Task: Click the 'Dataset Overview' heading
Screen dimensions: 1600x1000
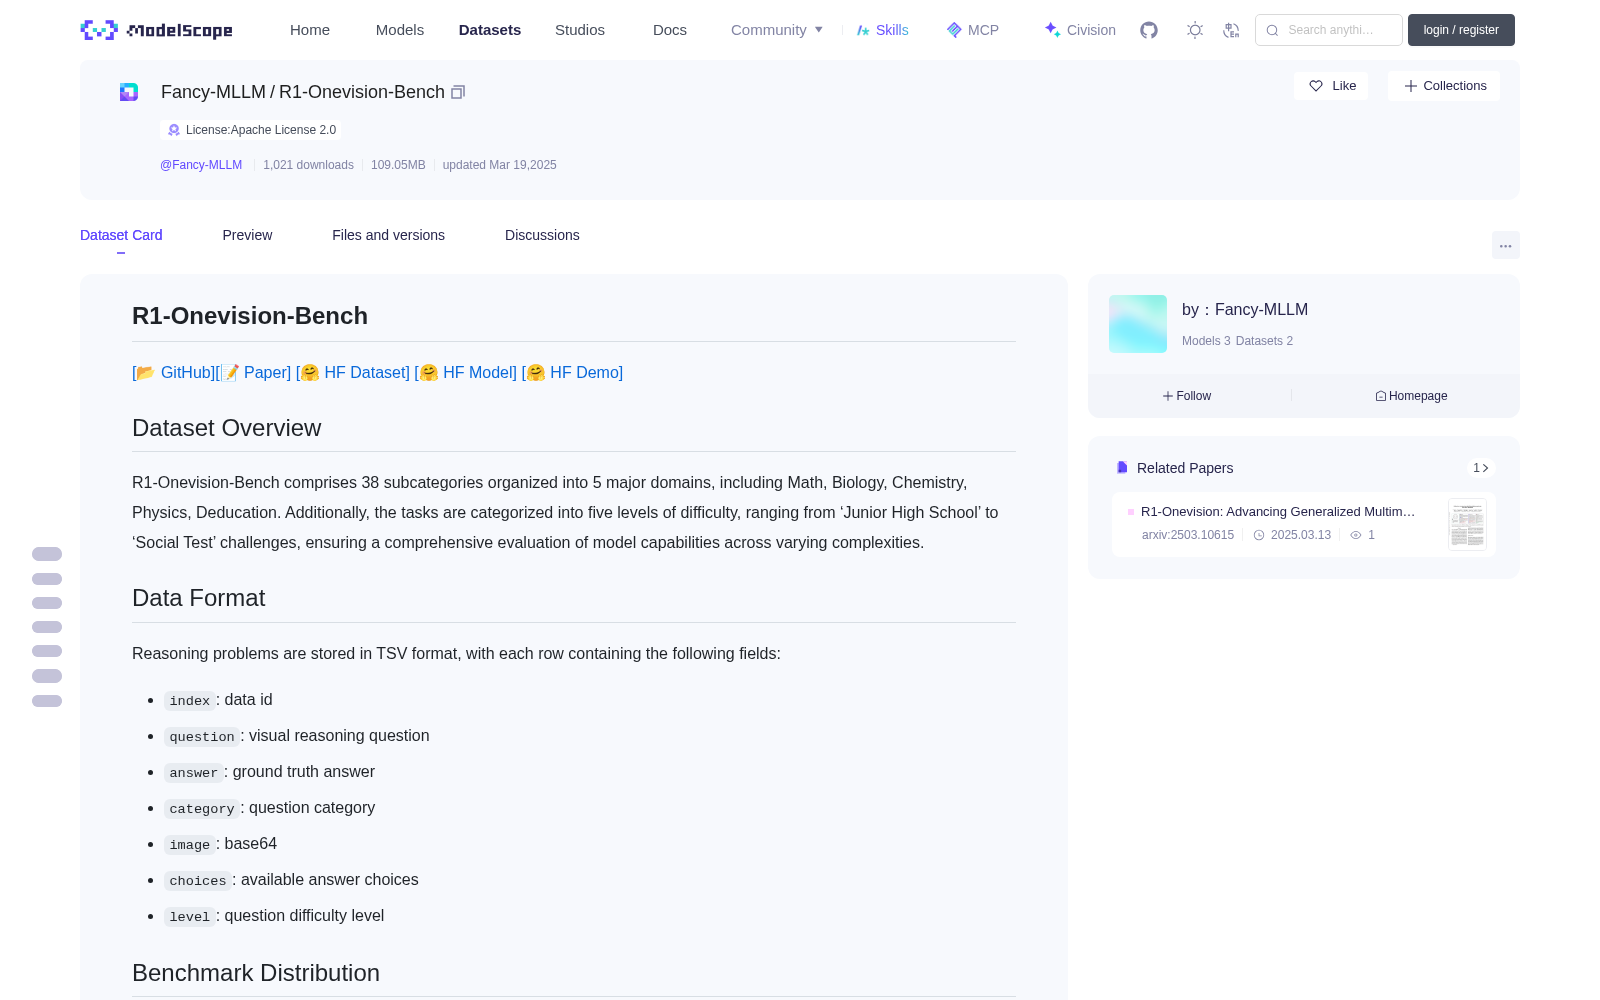Action: 227,428
